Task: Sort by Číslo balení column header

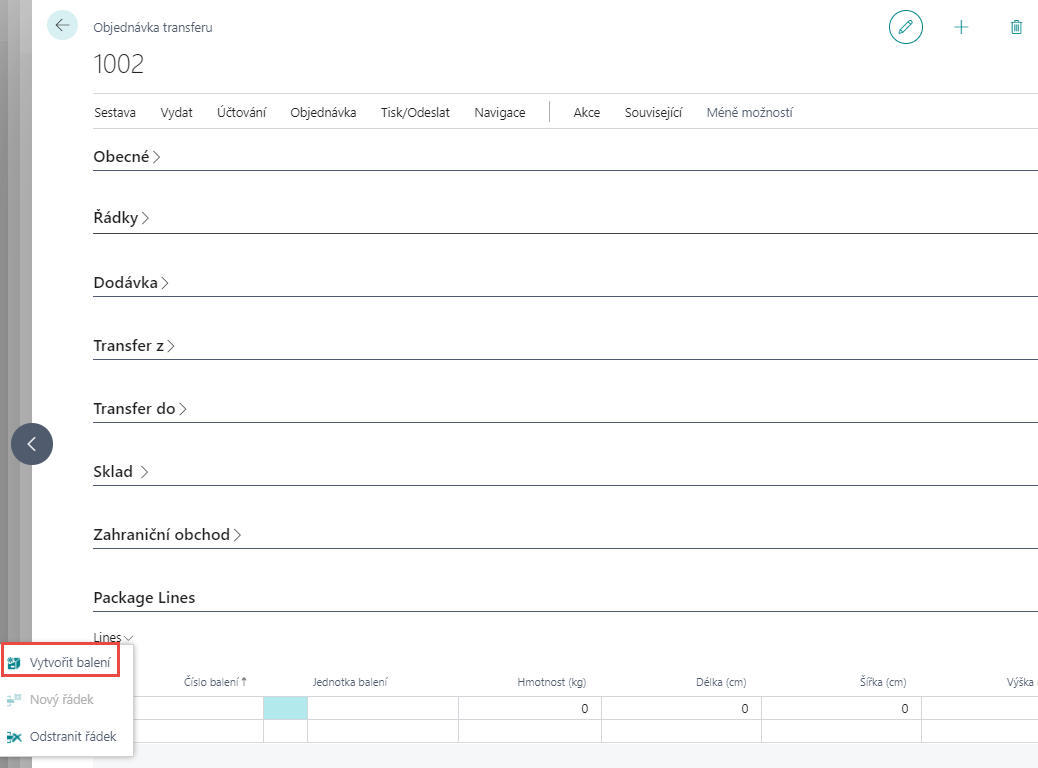Action: [x=214, y=682]
